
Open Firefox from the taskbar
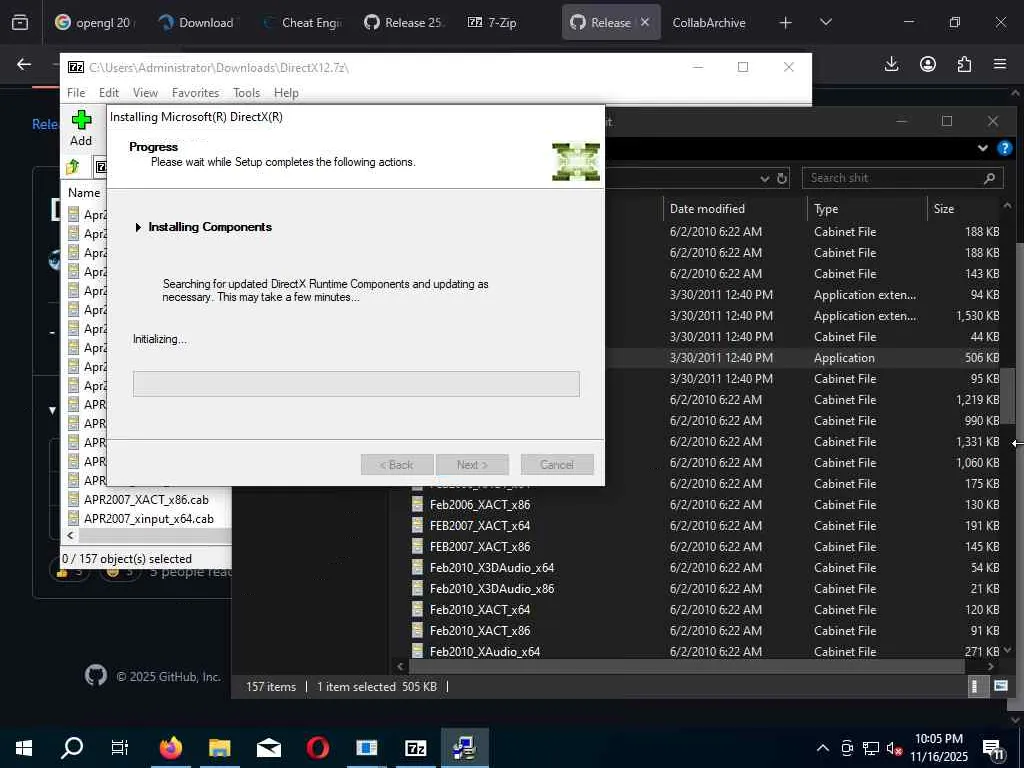point(170,748)
